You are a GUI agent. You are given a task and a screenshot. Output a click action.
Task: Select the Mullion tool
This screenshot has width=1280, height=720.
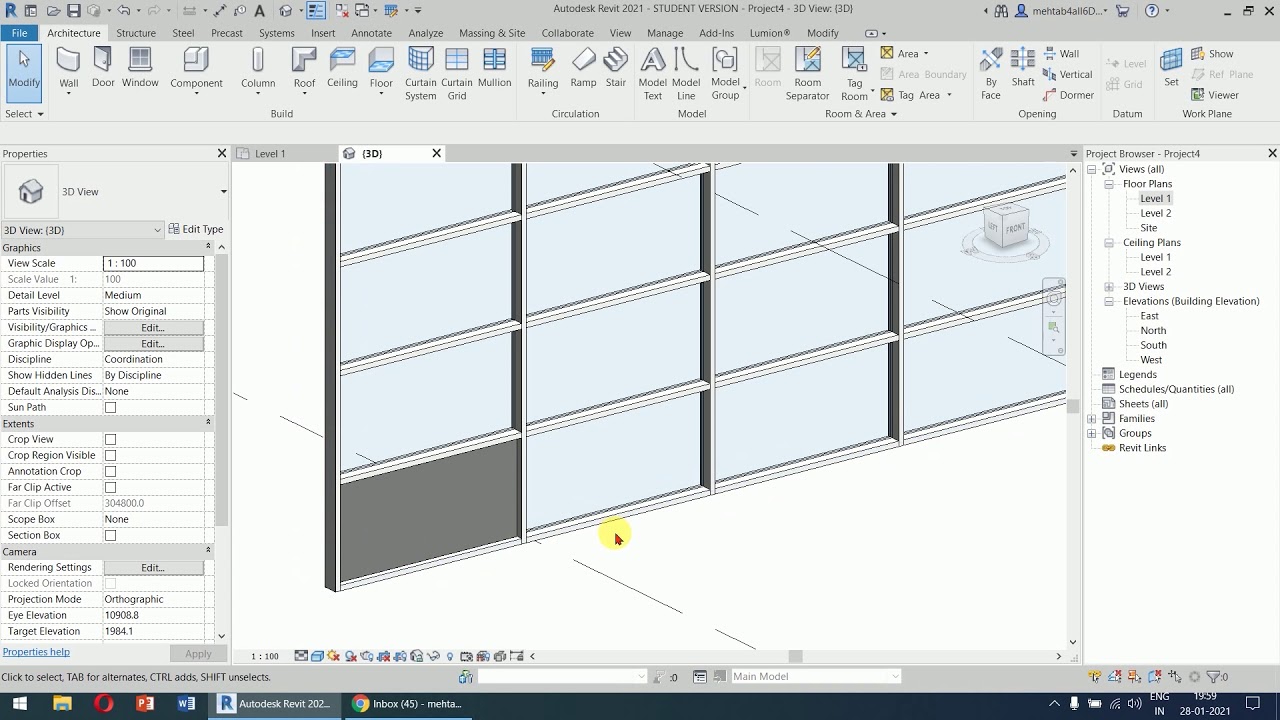click(494, 69)
